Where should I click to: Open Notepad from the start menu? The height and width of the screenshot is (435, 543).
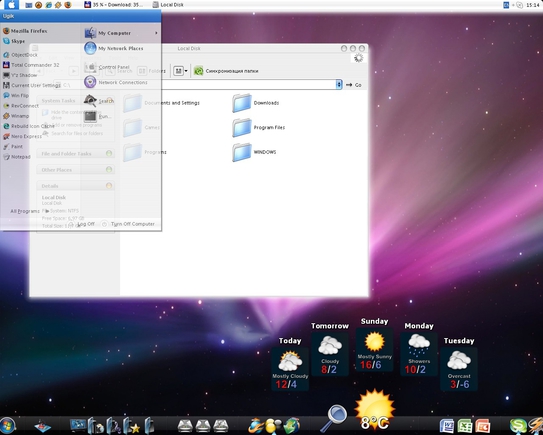pos(17,157)
